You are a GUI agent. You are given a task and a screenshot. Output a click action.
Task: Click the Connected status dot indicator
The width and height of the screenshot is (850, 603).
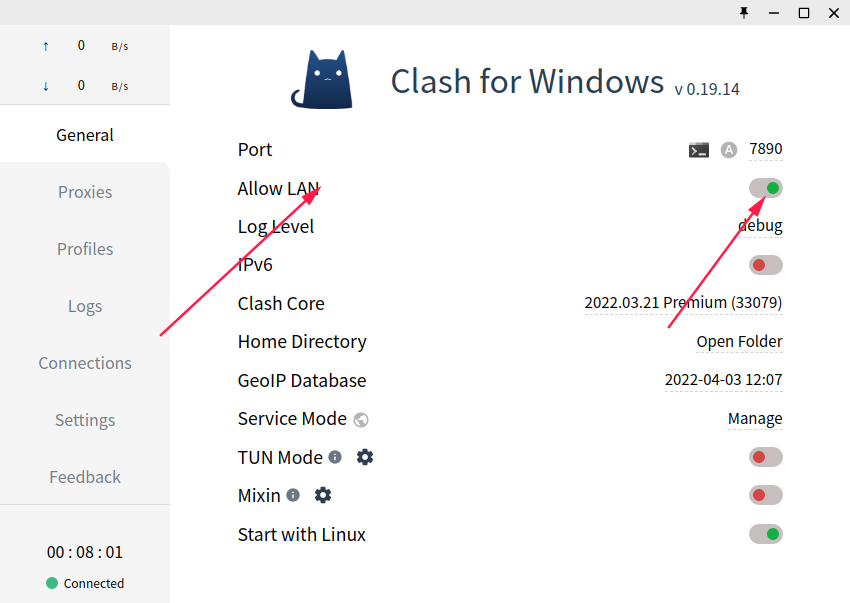click(49, 583)
